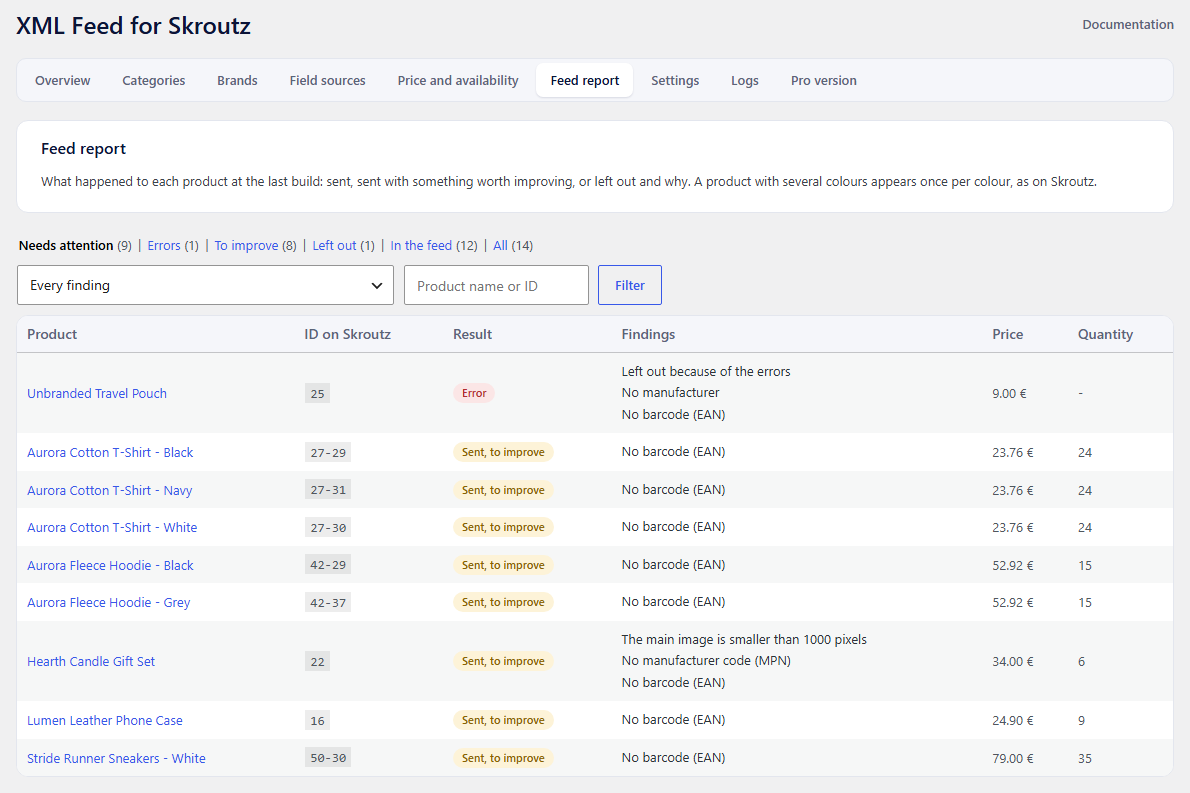The image size is (1190, 793).
Task: Click the Filter button
Action: (630, 285)
